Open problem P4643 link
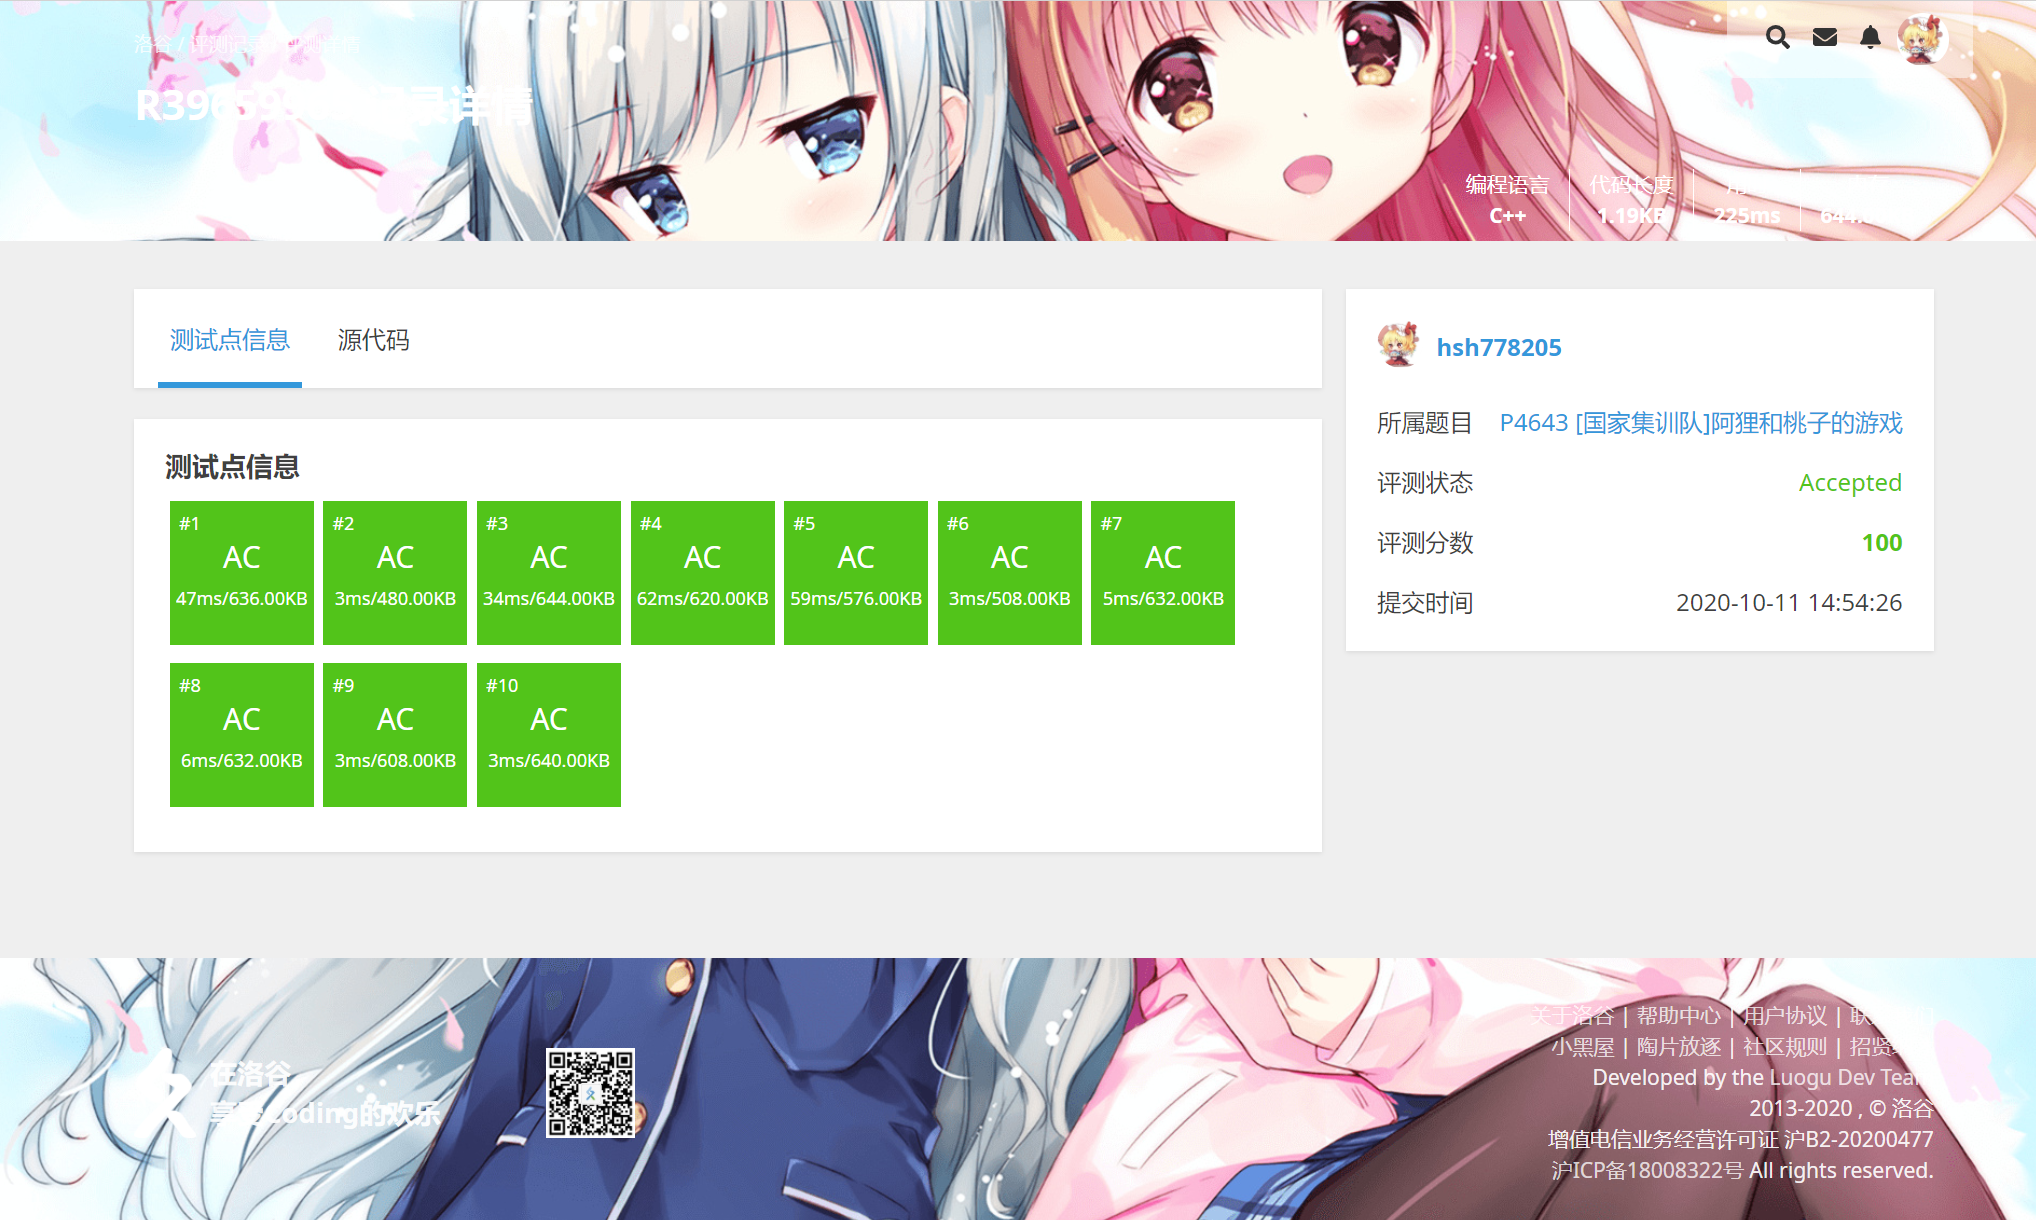Viewport: 2036px width, 1220px height. click(x=1700, y=423)
